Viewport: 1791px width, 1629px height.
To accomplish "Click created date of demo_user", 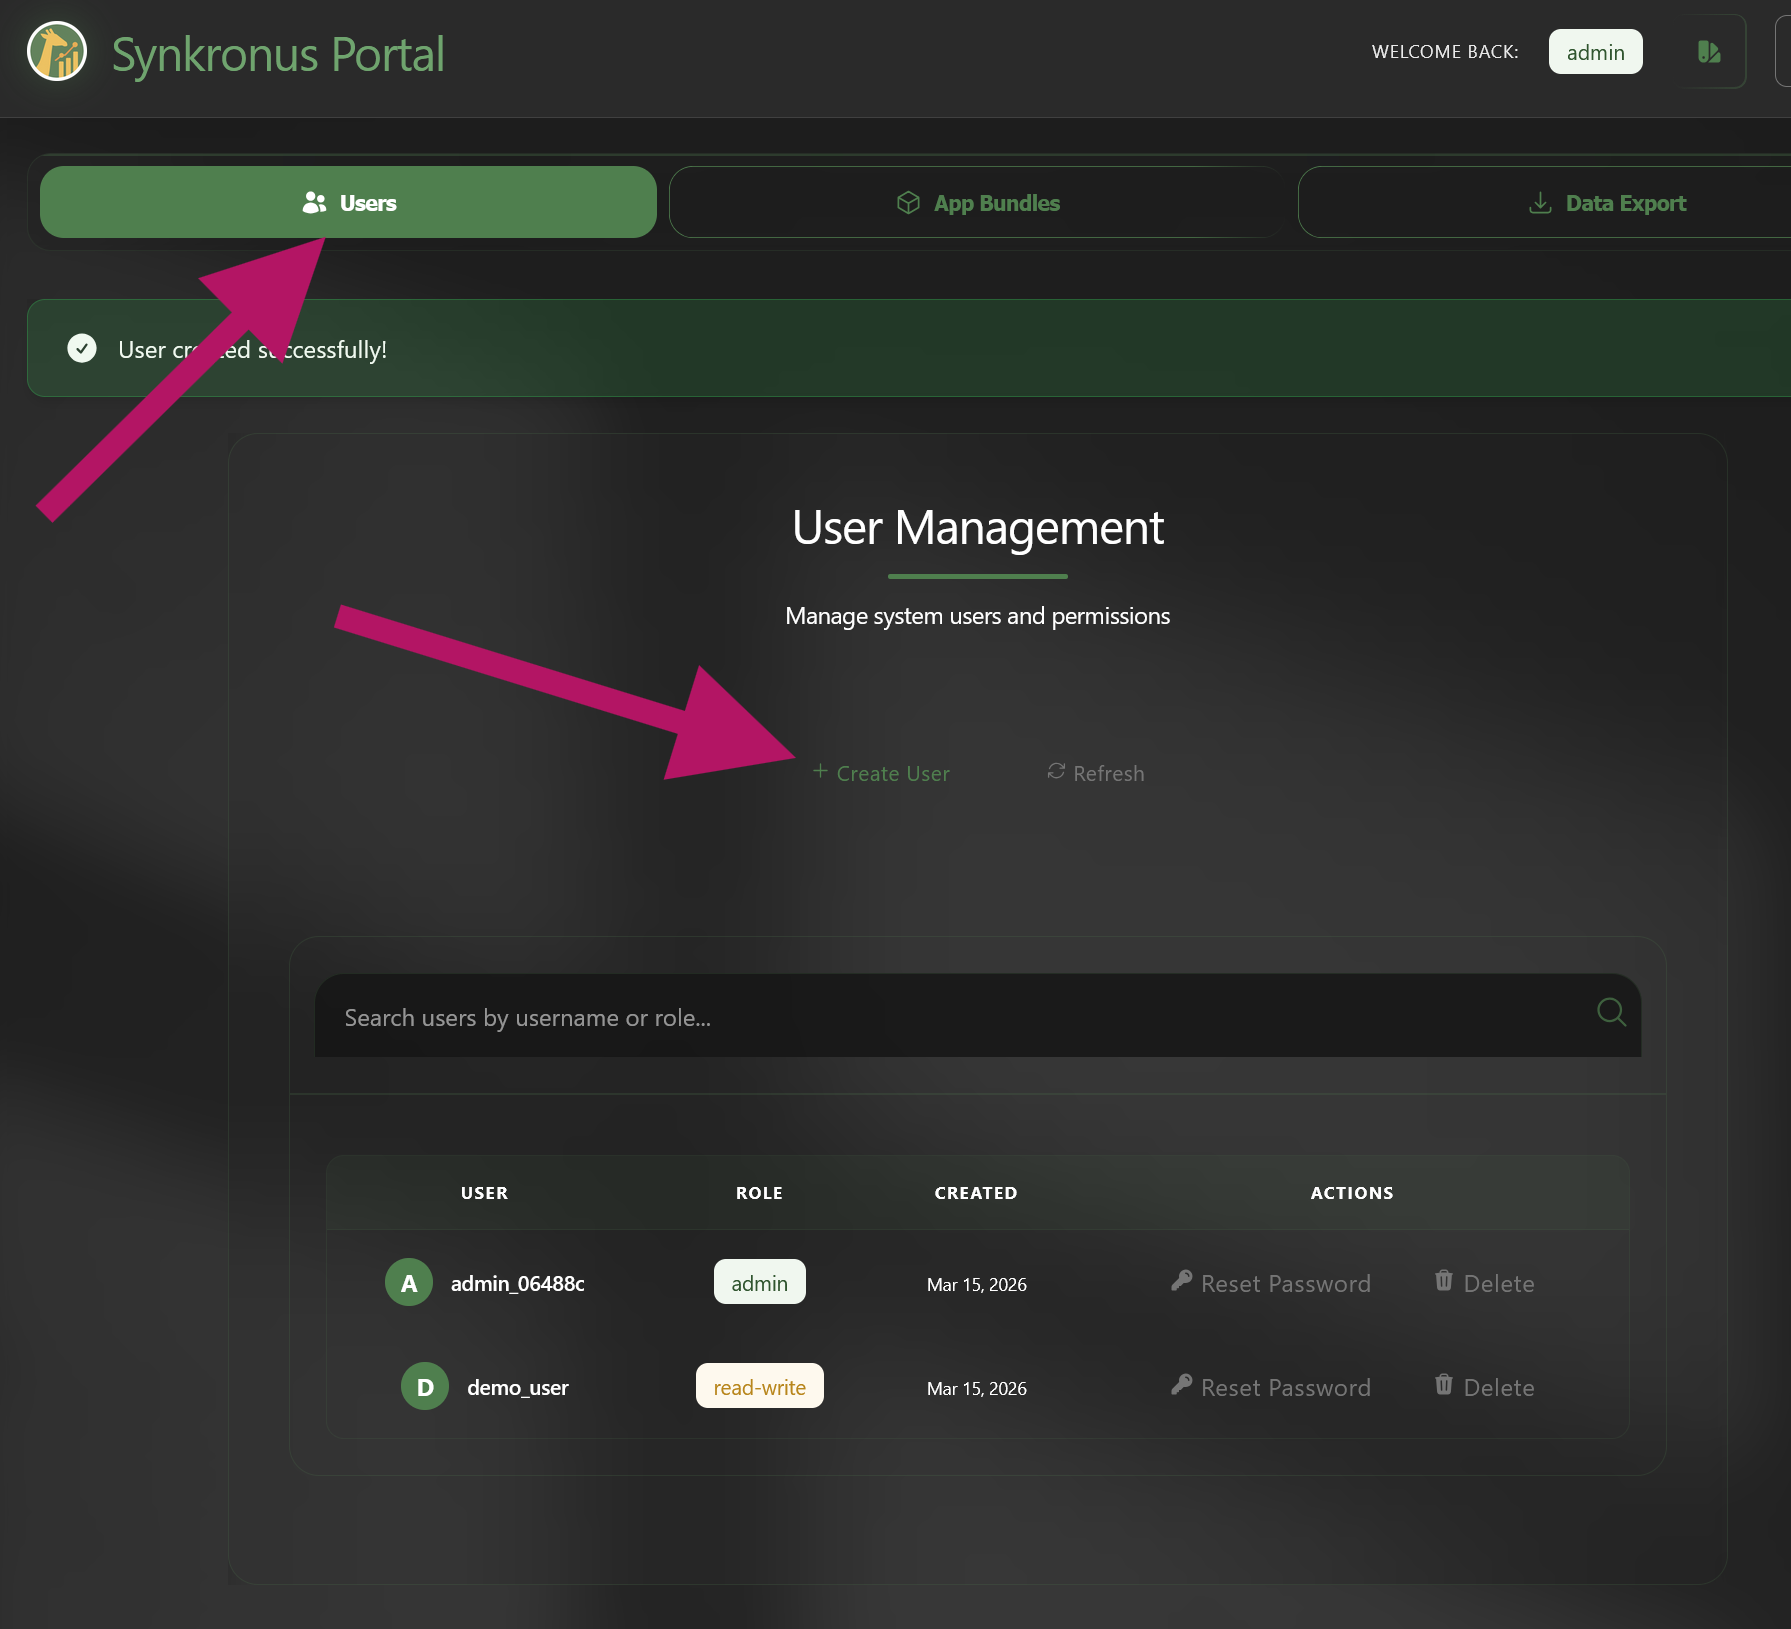I will [977, 1388].
